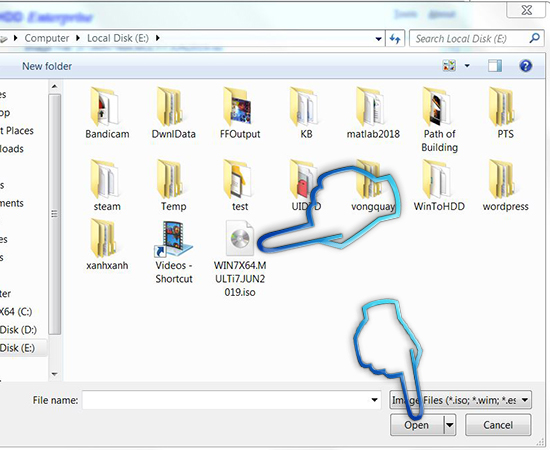Screen dimensions: 550x450
Task: Click the refresh address bar button
Action: (395, 38)
